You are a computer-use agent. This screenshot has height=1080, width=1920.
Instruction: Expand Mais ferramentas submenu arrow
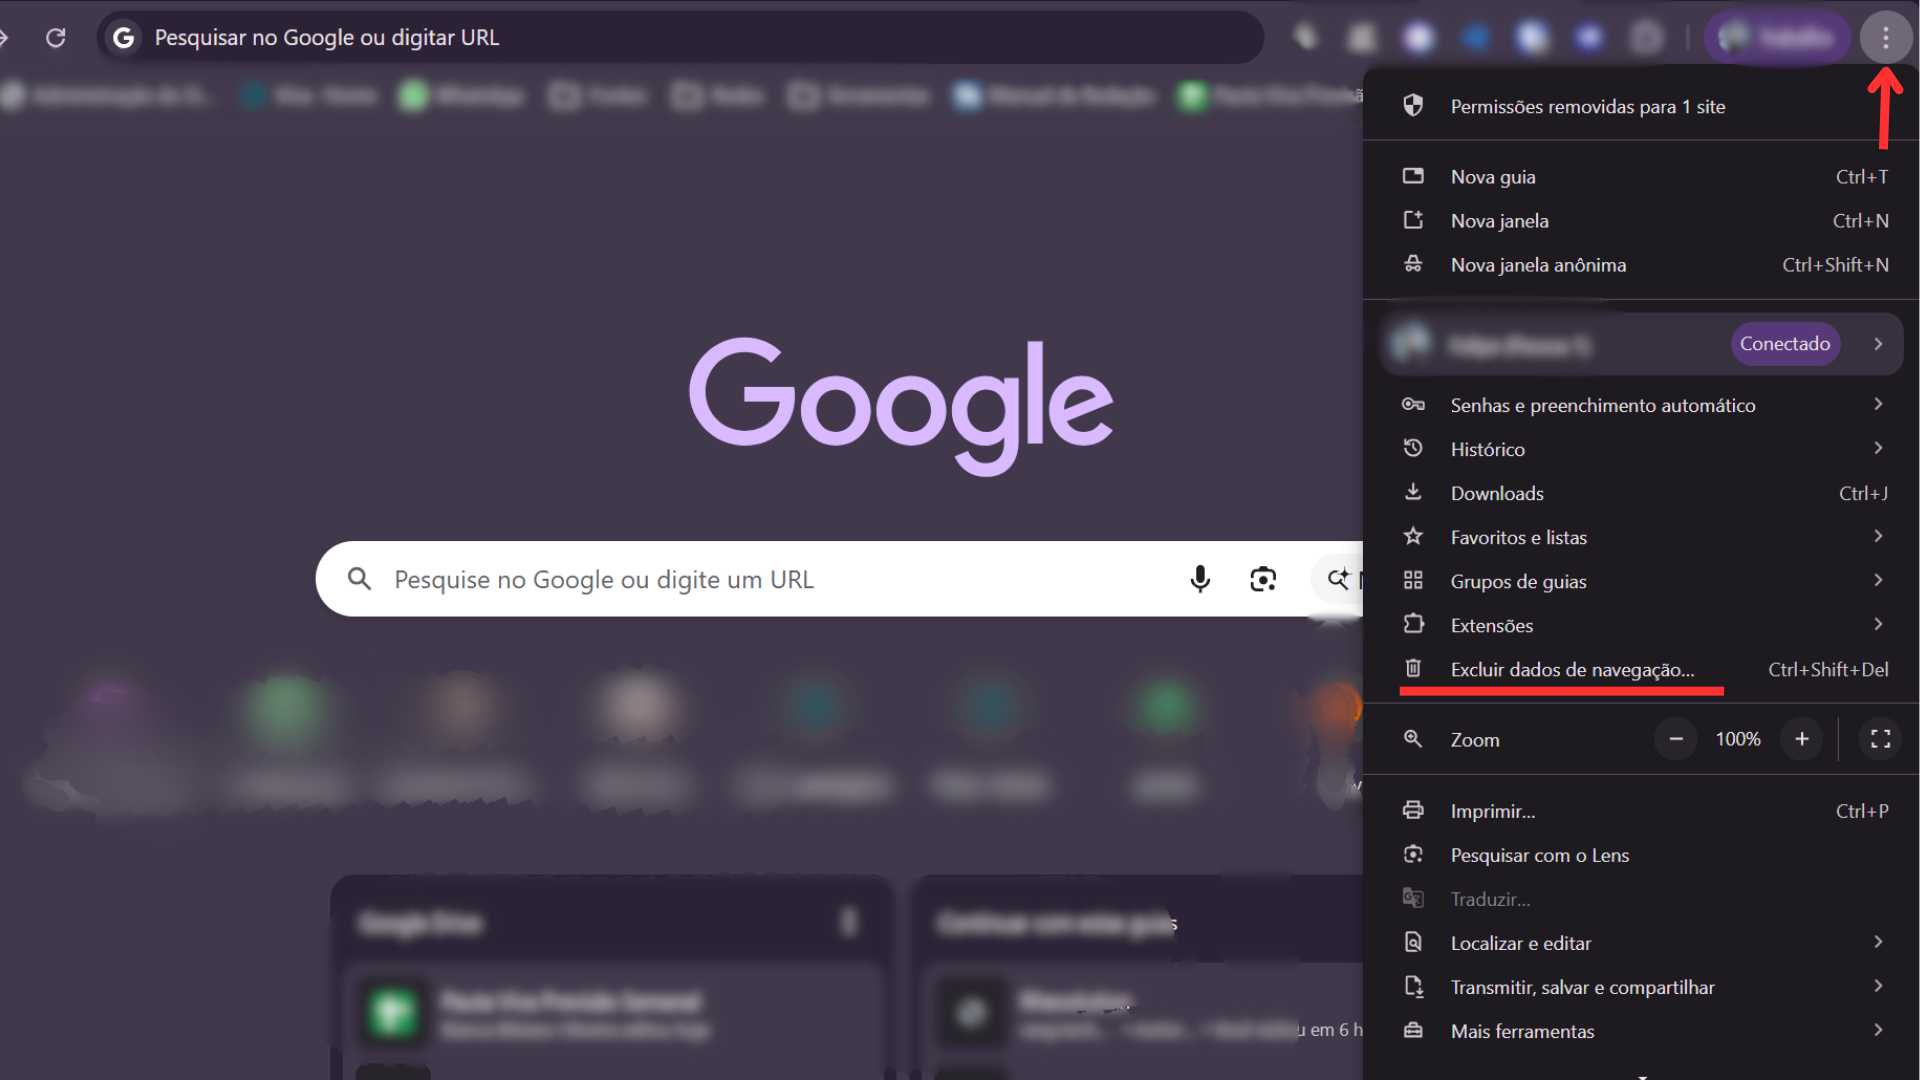coord(1878,1030)
